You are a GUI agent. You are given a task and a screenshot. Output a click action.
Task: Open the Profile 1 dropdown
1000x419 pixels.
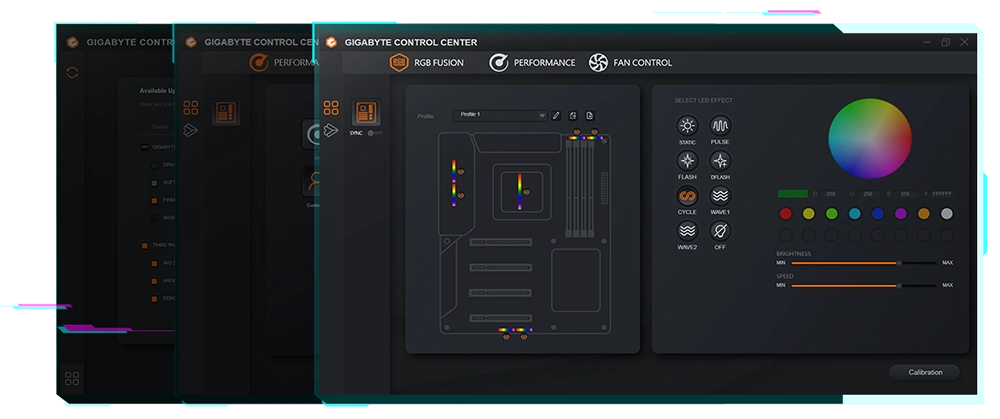(501, 115)
